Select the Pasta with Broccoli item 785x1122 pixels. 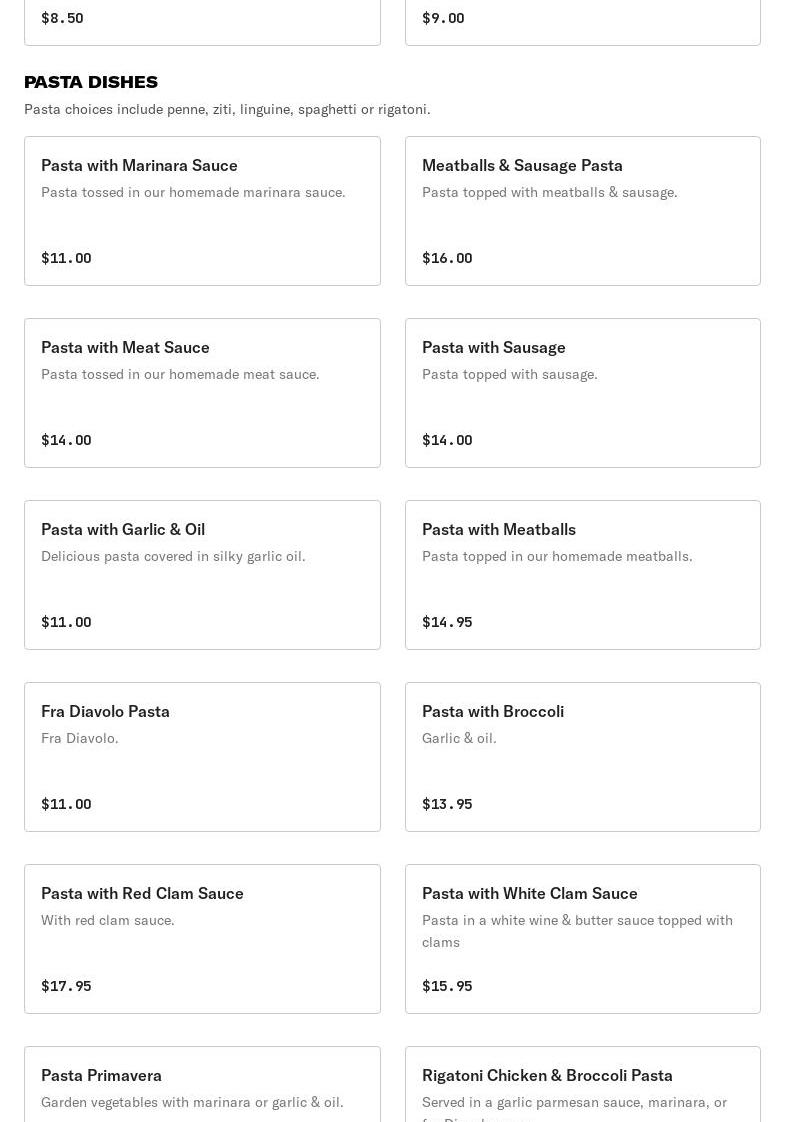(x=582, y=757)
